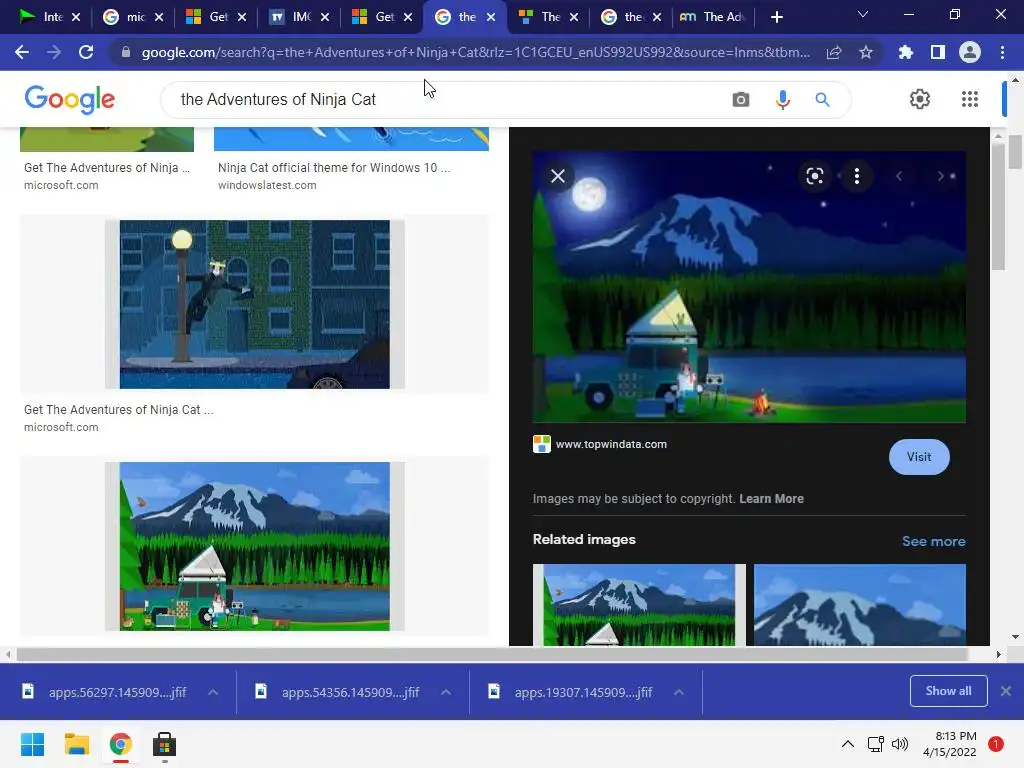Visit the topwindata.com page
Viewport: 1024px width, 768px height.
point(919,457)
